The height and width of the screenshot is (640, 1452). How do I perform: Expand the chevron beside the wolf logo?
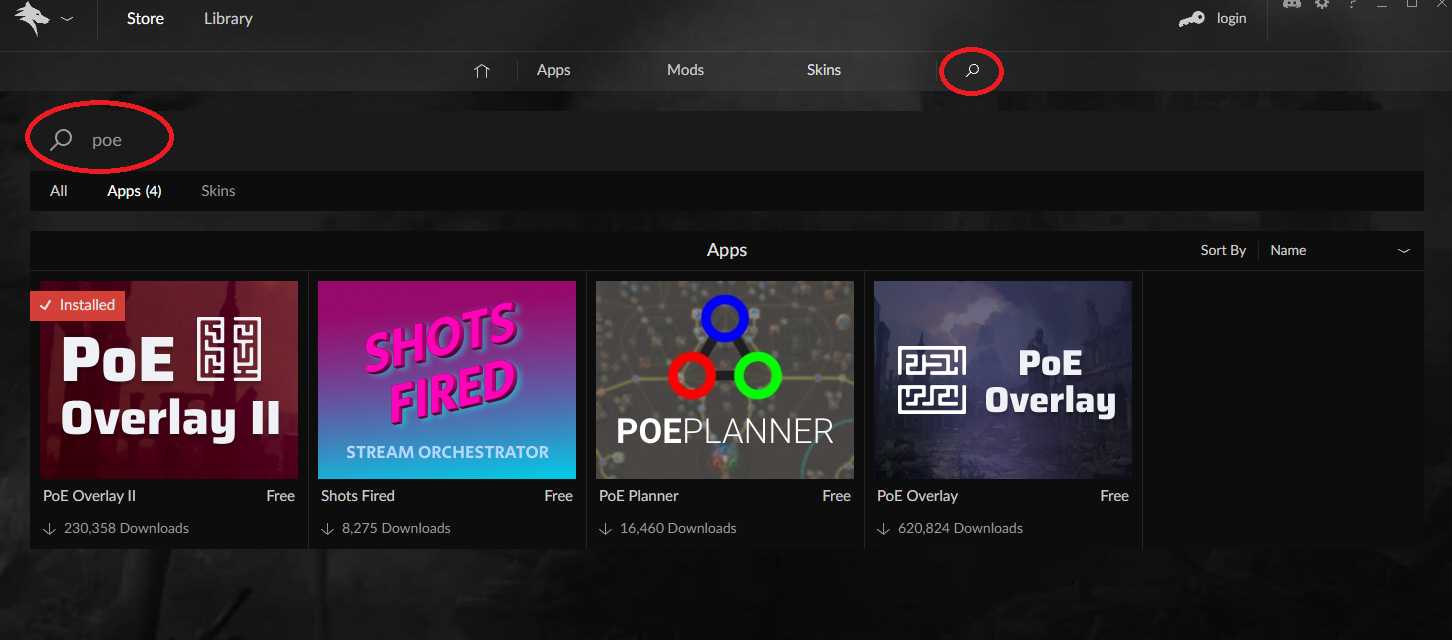coord(67,19)
